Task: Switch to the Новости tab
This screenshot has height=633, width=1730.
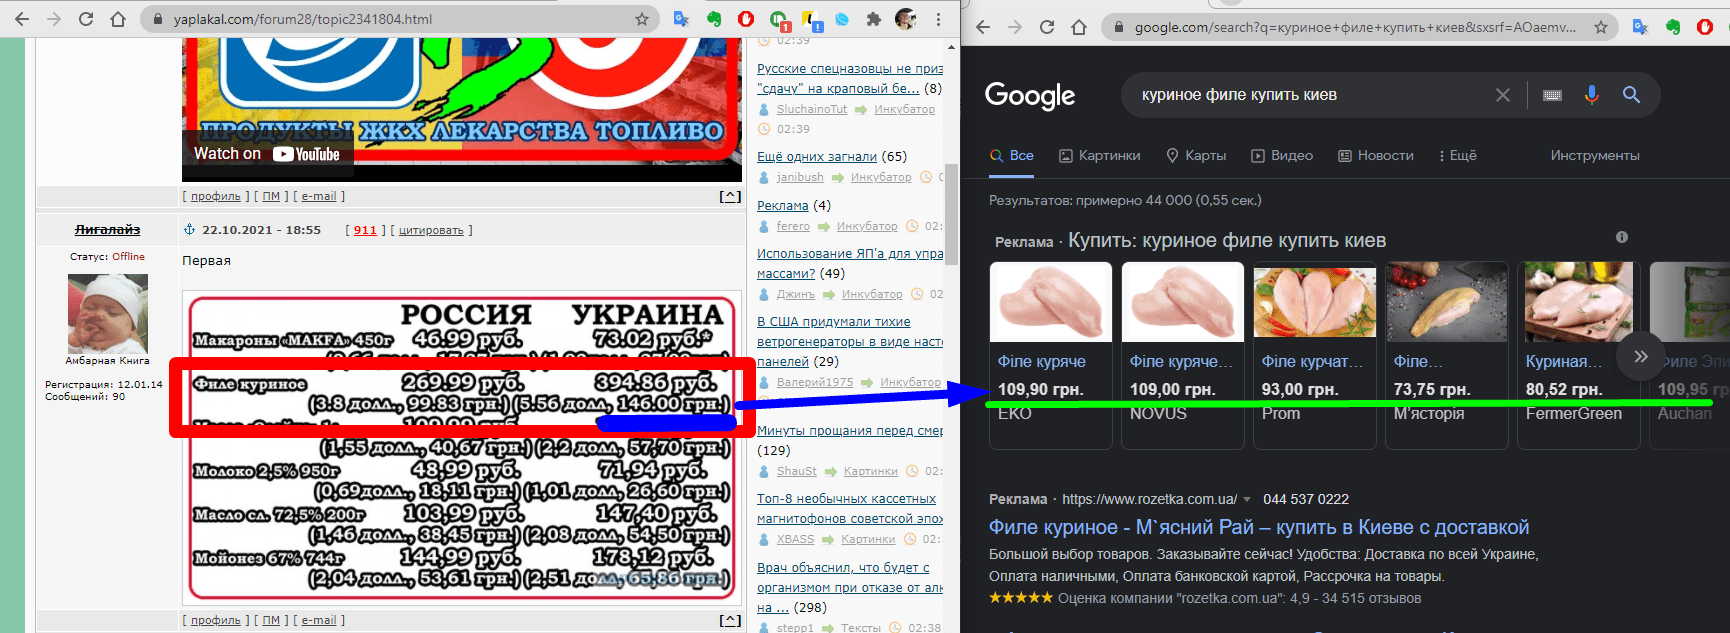Action: [x=1376, y=155]
